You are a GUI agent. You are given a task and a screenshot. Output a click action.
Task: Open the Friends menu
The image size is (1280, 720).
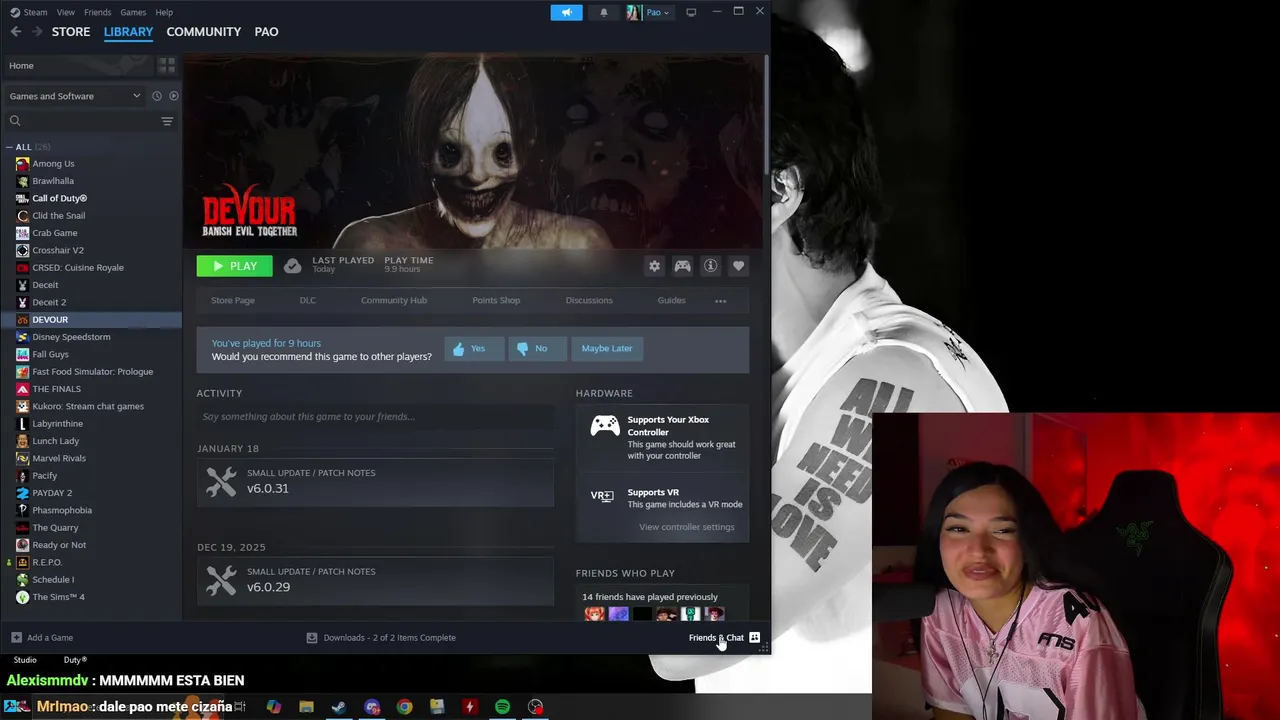click(98, 12)
